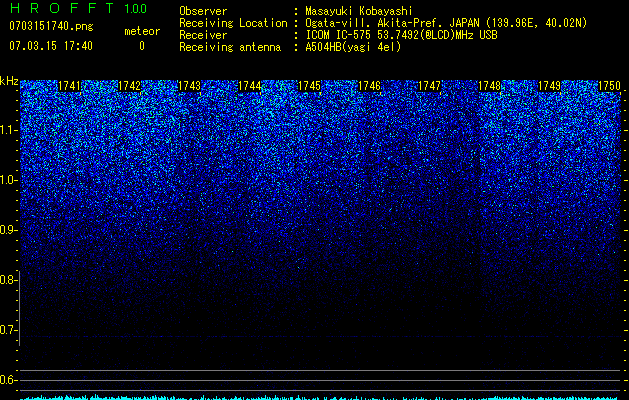Select the A504HB(yagi 4el) antenna text

coord(353,47)
